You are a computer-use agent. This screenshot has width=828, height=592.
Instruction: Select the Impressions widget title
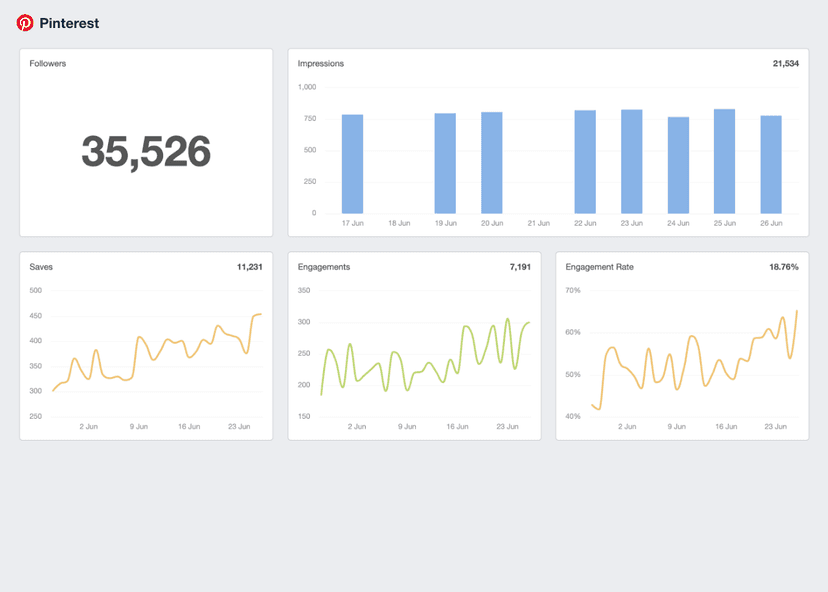point(321,64)
